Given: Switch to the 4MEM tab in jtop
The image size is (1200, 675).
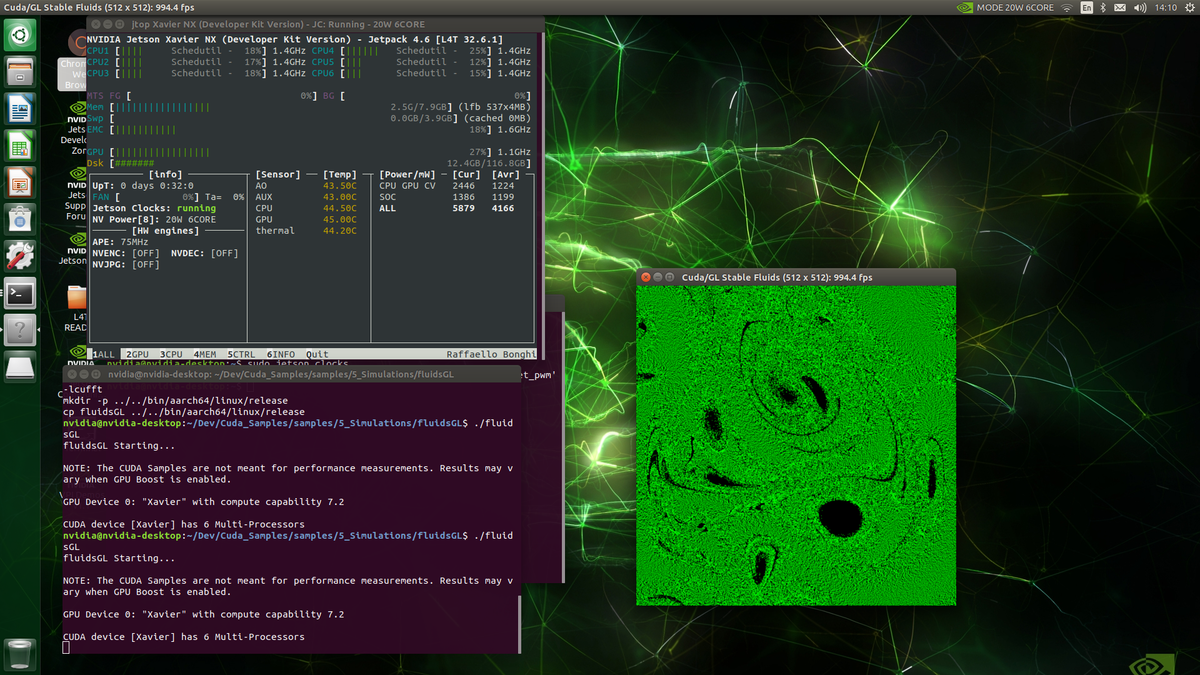Looking at the screenshot, I should point(205,354).
